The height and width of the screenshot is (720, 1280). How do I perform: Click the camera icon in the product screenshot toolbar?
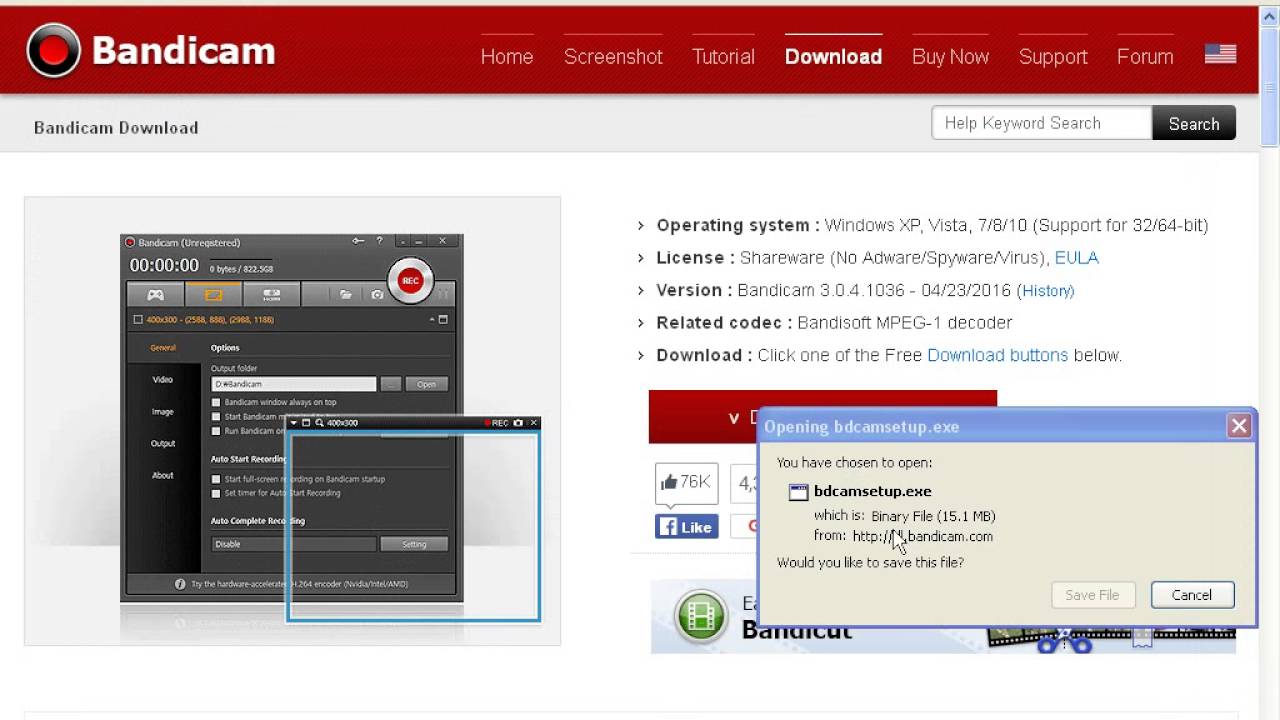coord(377,295)
